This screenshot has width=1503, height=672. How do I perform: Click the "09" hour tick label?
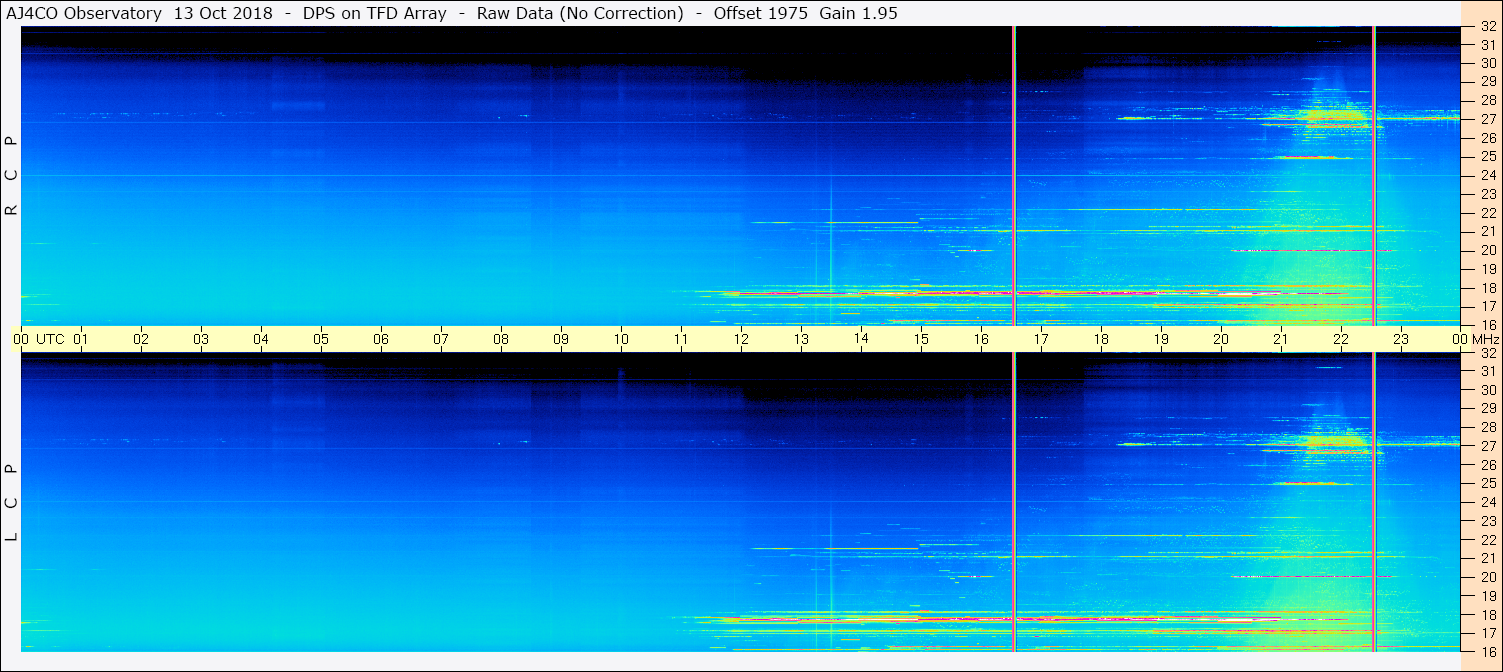(561, 339)
